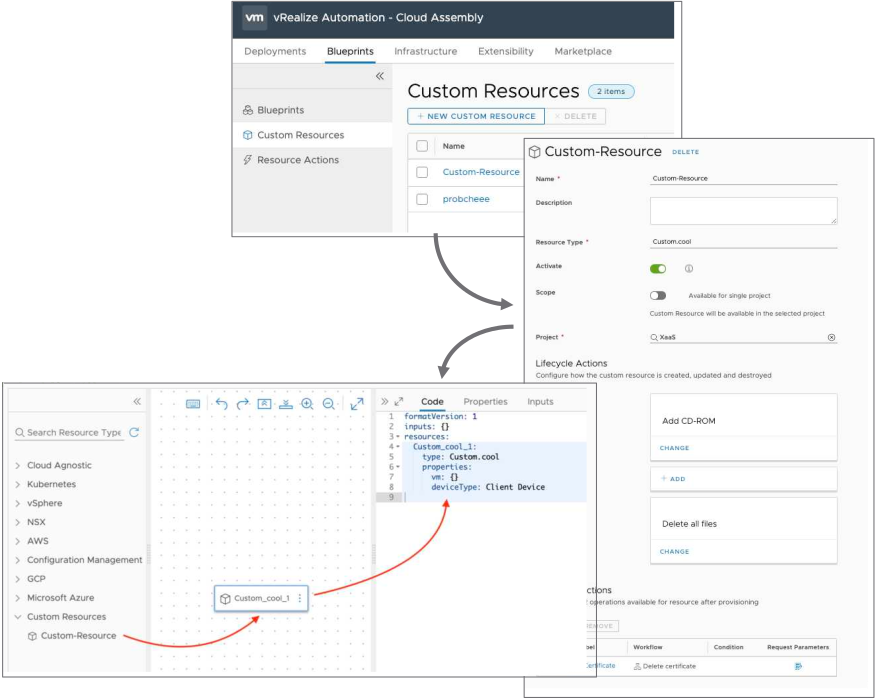The width and height of the screenshot is (877, 699).
Task: Expand the canvas to full screen
Action: point(357,404)
